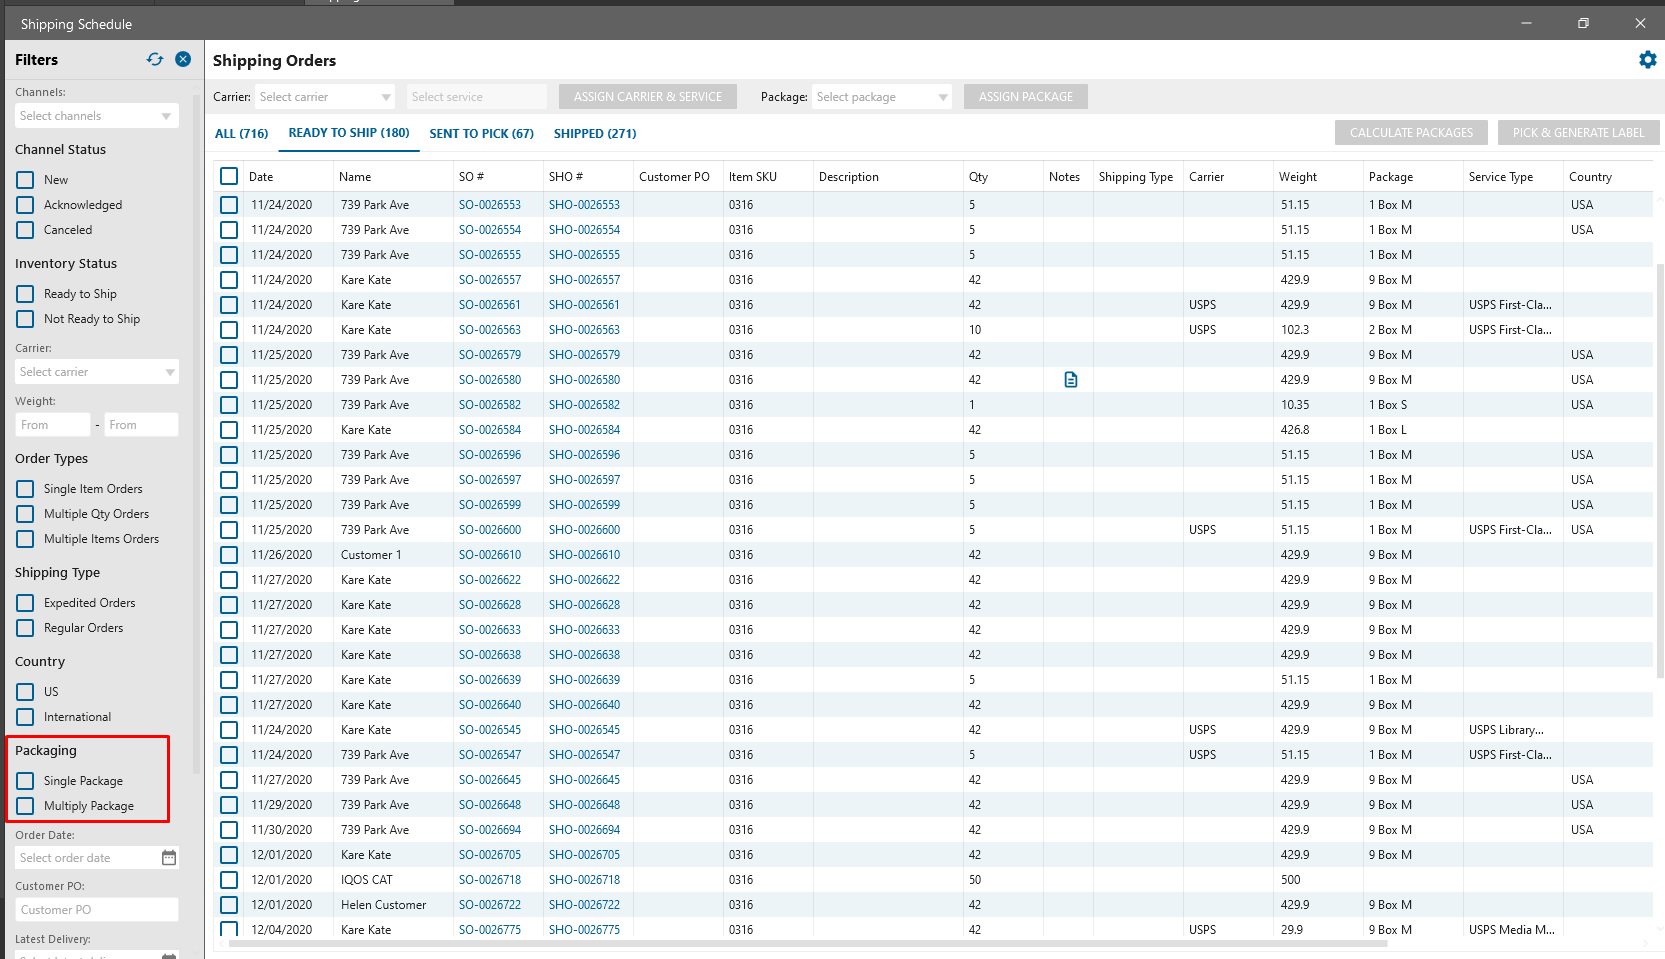Switch to the SHIPPED tab

pyautogui.click(x=594, y=133)
